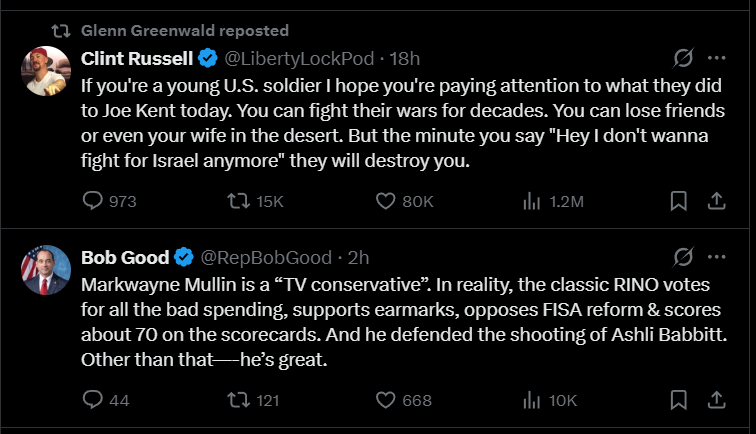This screenshot has height=434, width=756.
Task: View analytics of Clint Russell's post
Action: (x=532, y=201)
